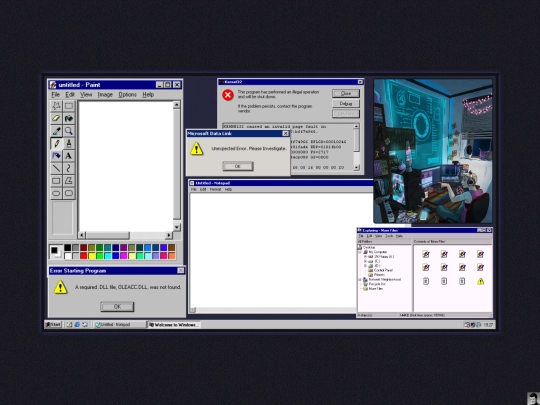Expand the 3½ Floppy drive node in Explorer
The image size is (540, 405).
pos(365,257)
